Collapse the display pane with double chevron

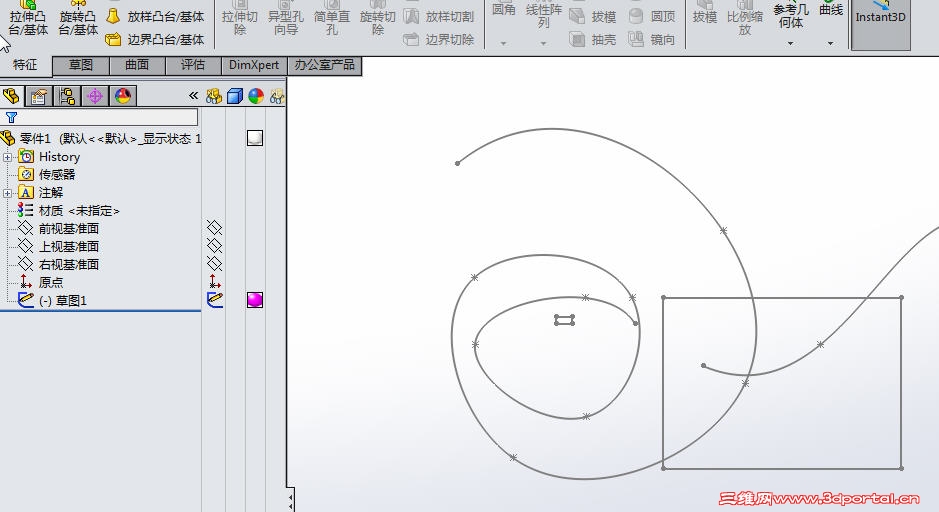coord(193,96)
